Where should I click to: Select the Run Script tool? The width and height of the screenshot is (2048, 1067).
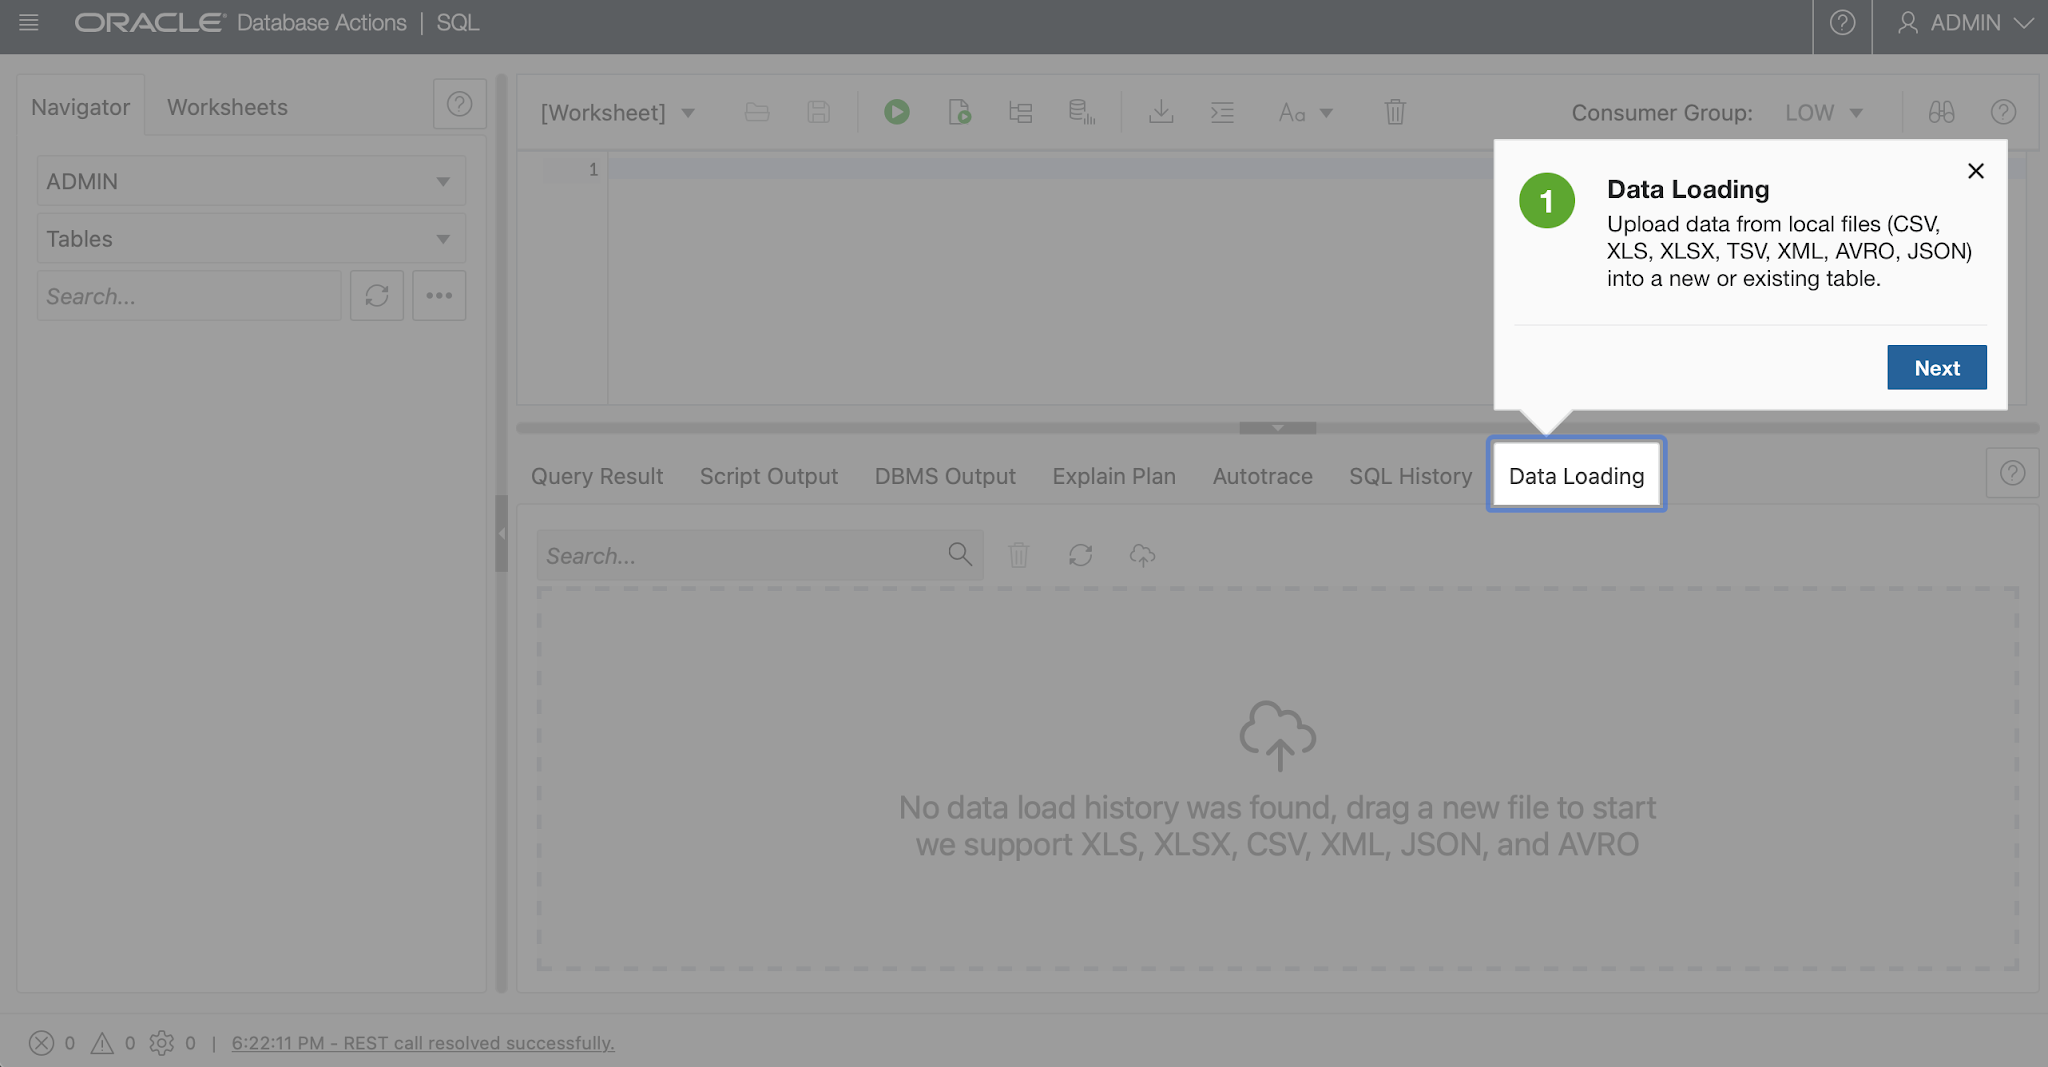[x=959, y=112]
